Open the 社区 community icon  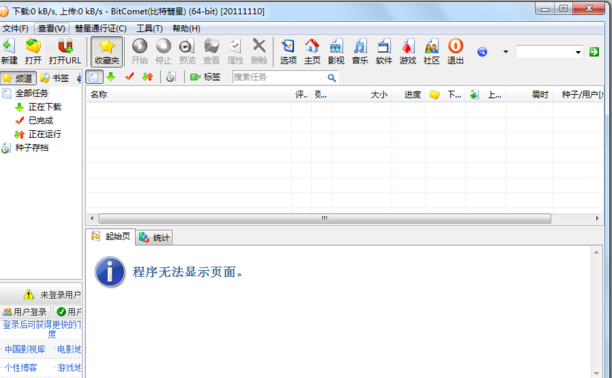431,51
